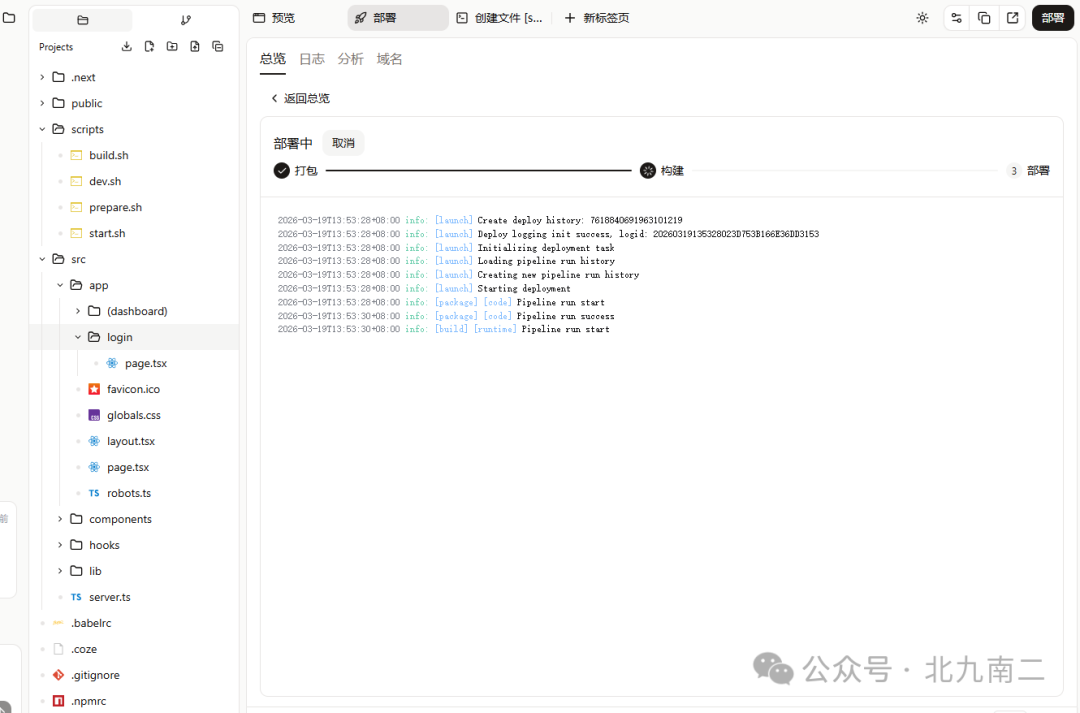Screen dimensions: 1080x713
Task: Select the 部署 tab with rocket icon
Action: pyautogui.click(x=397, y=18)
